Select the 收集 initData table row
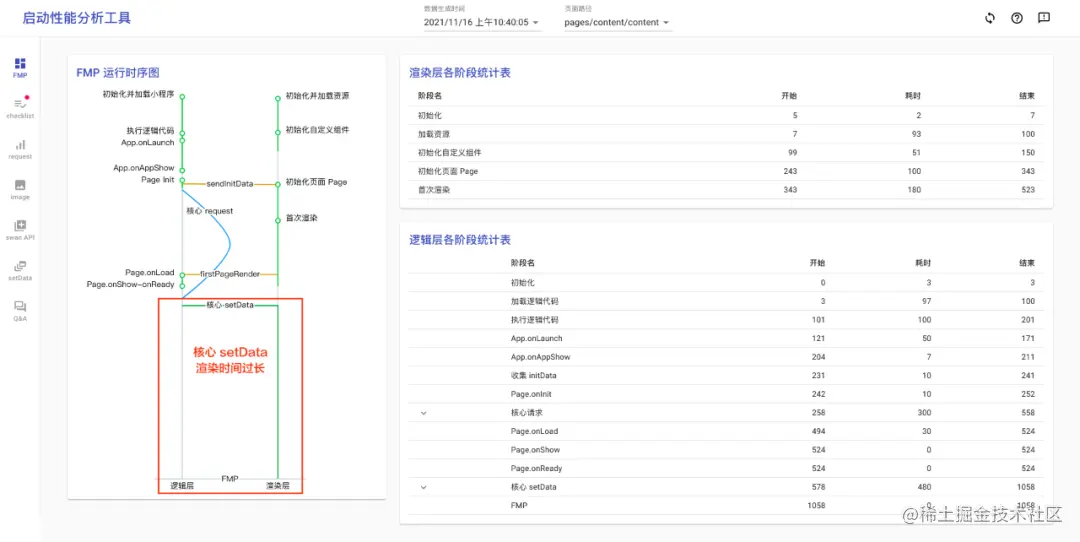This screenshot has height=542, width=1080. tap(726, 375)
